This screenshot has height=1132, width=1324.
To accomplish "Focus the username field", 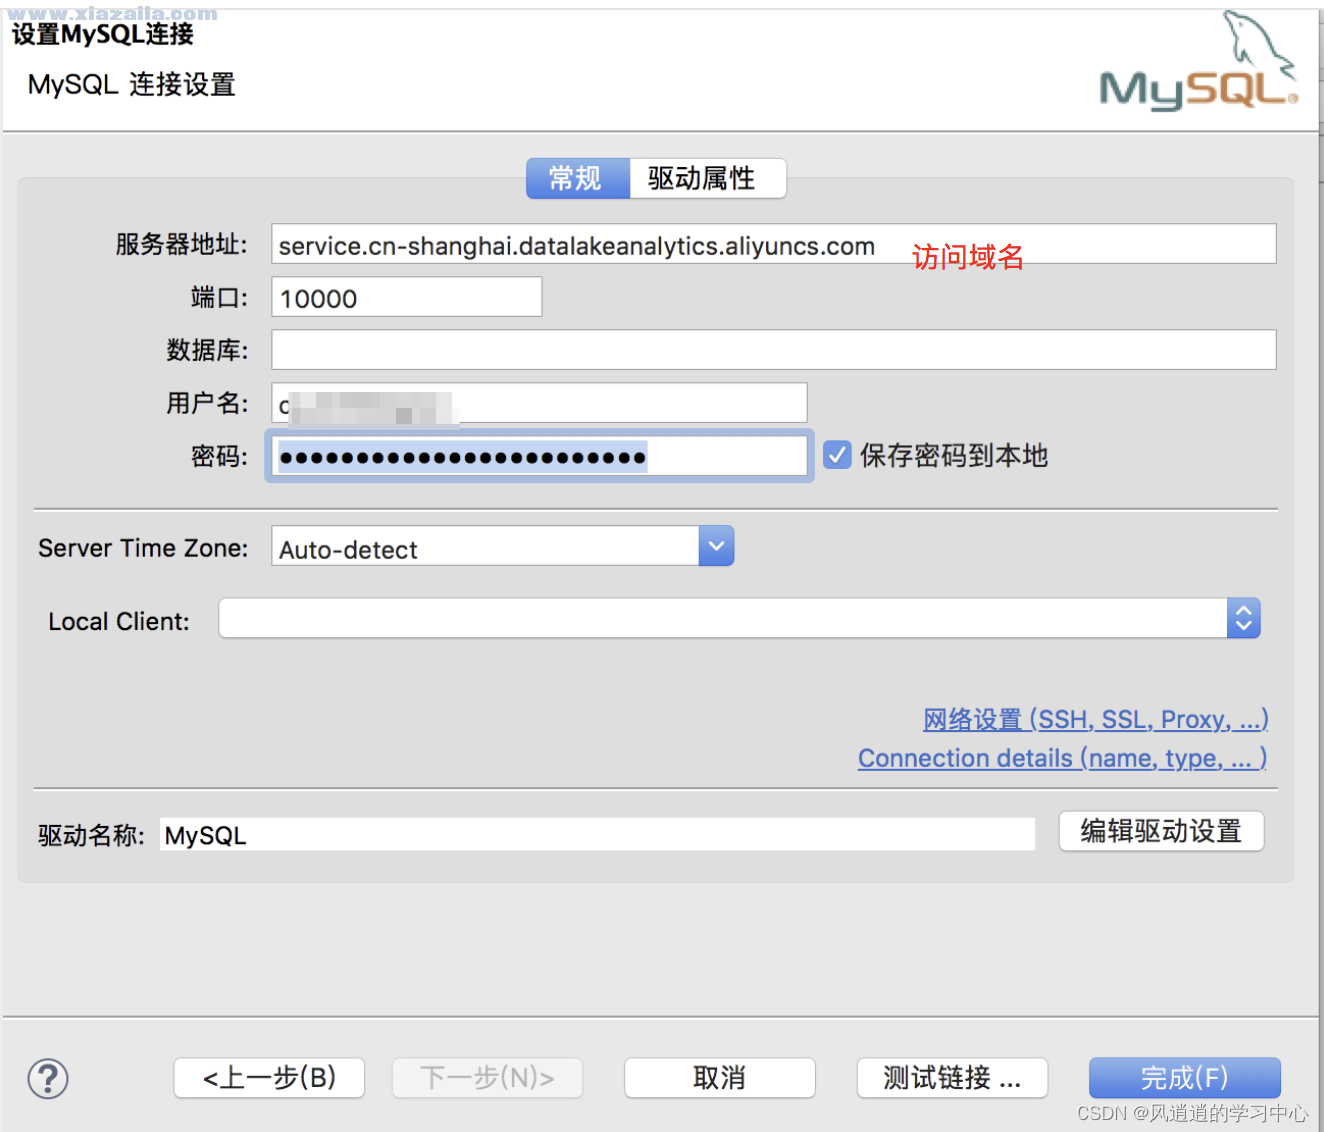I will (539, 403).
